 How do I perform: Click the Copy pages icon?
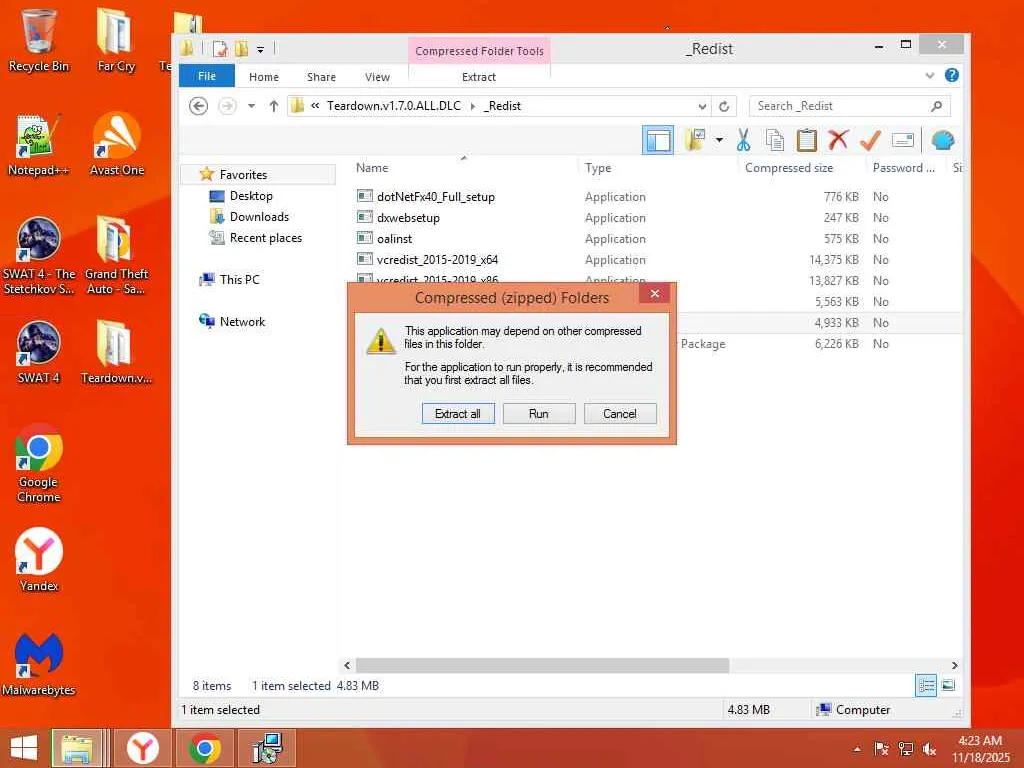click(775, 140)
